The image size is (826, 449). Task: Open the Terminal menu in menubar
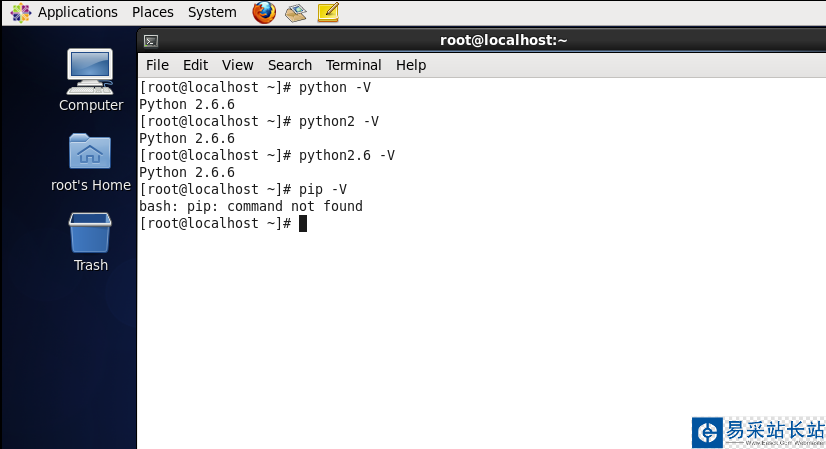pos(354,65)
